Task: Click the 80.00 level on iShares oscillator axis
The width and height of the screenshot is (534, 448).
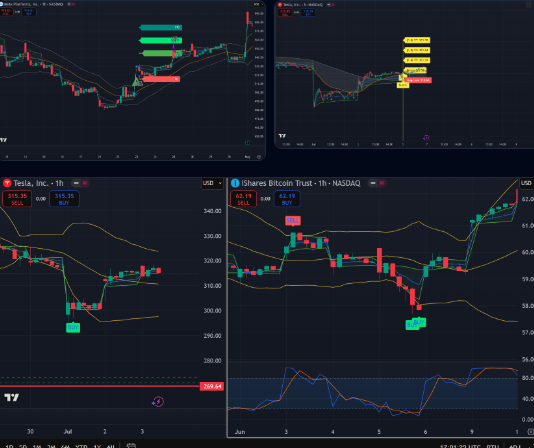Action: coord(528,378)
